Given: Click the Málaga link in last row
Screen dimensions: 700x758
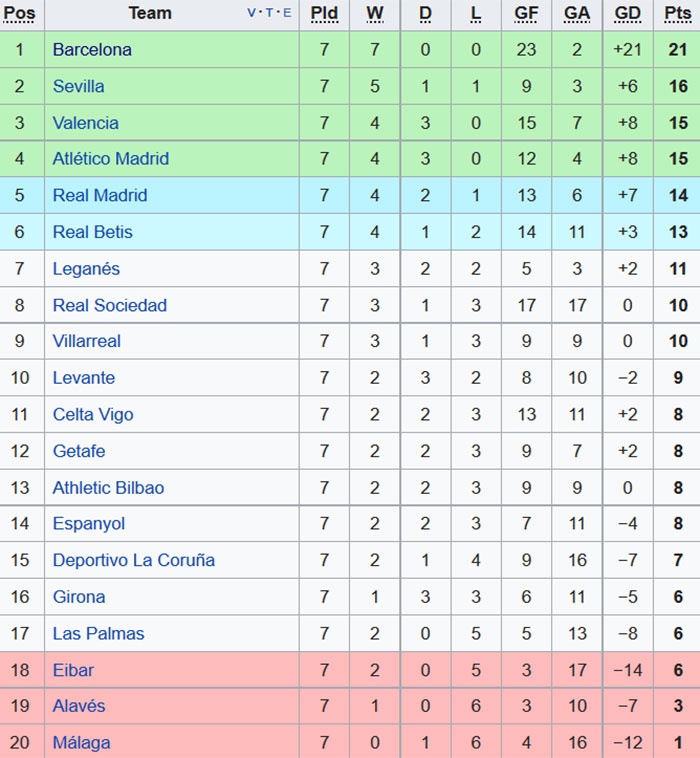Looking at the screenshot, I should click(x=81, y=743).
